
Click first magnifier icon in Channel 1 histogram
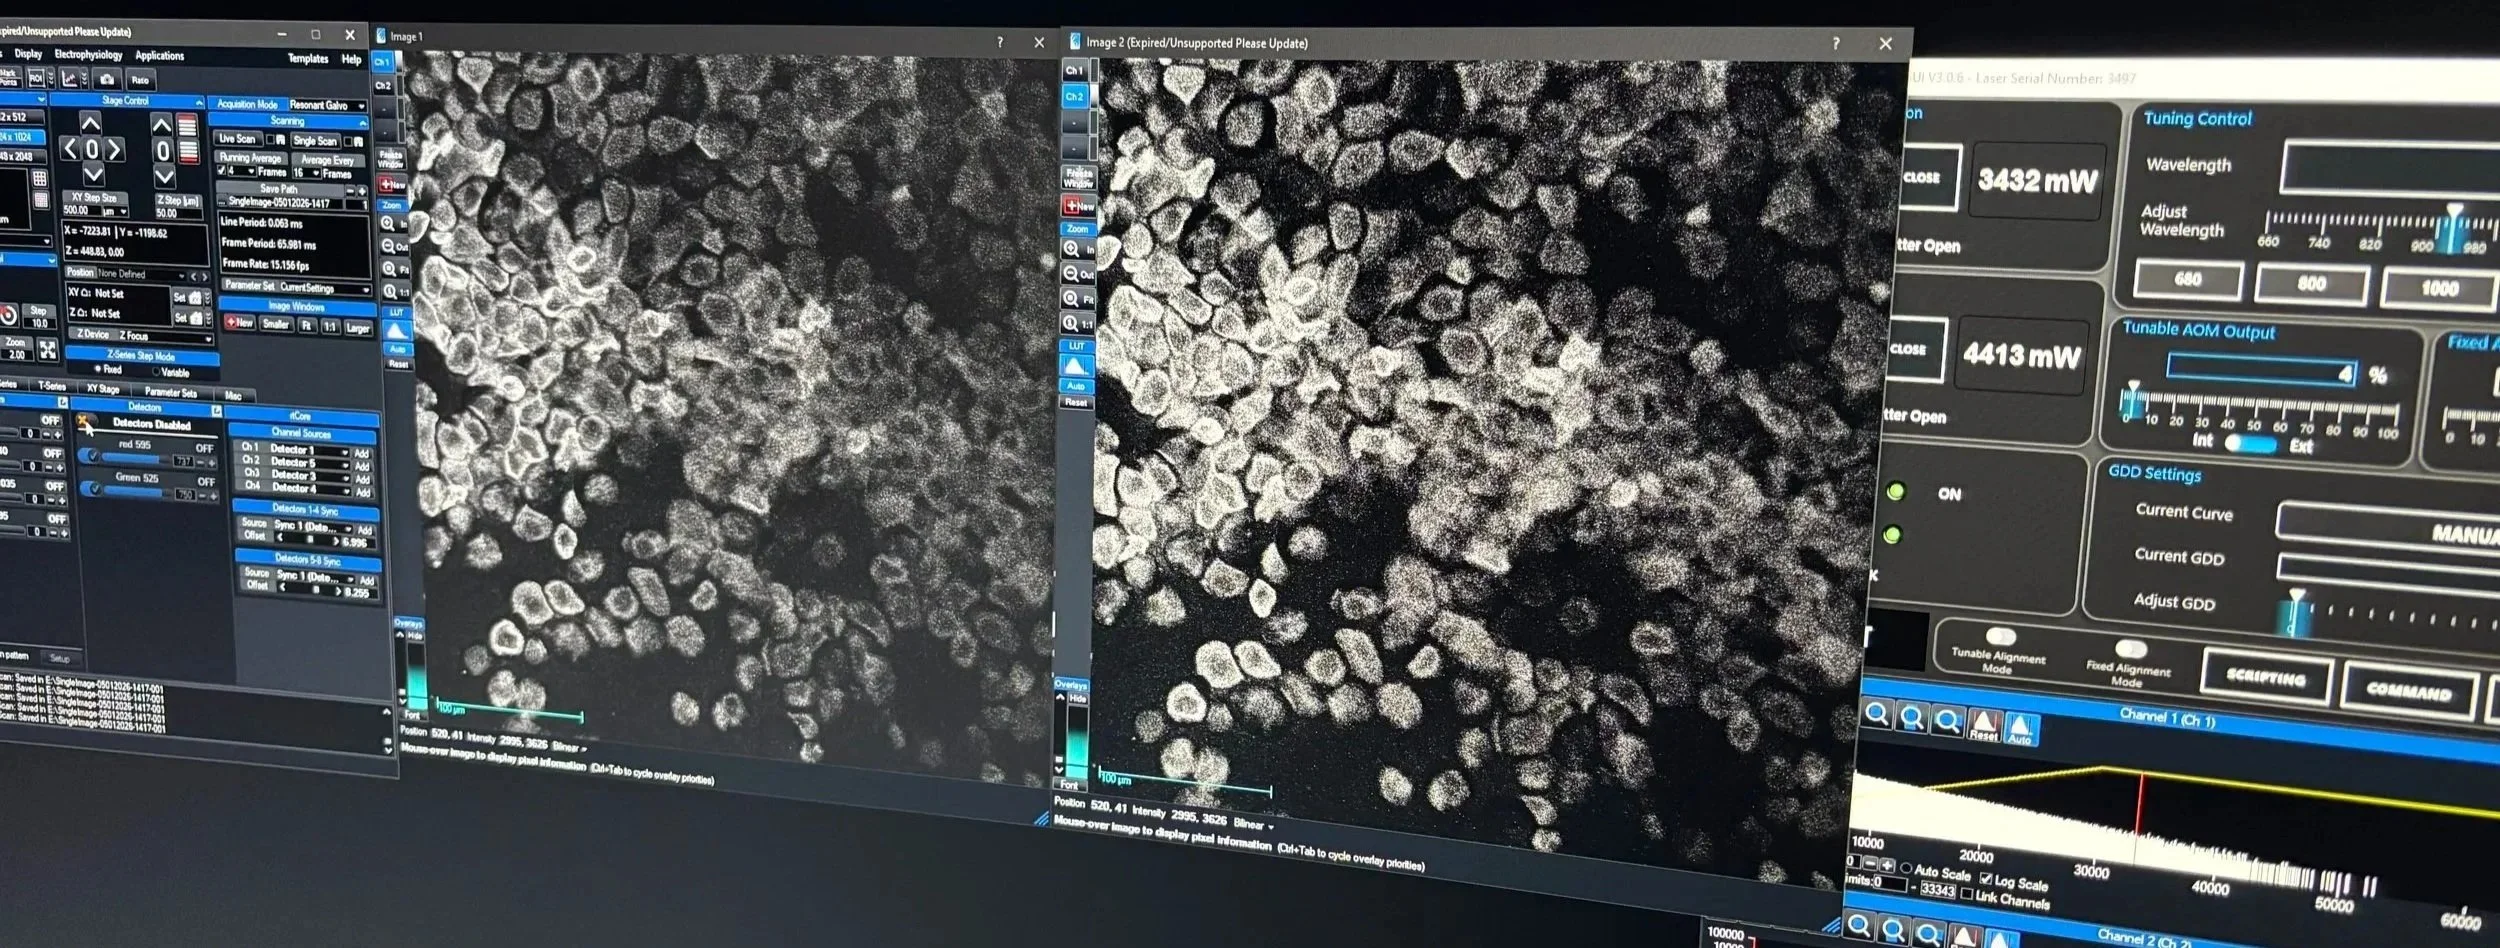[x=1876, y=713]
